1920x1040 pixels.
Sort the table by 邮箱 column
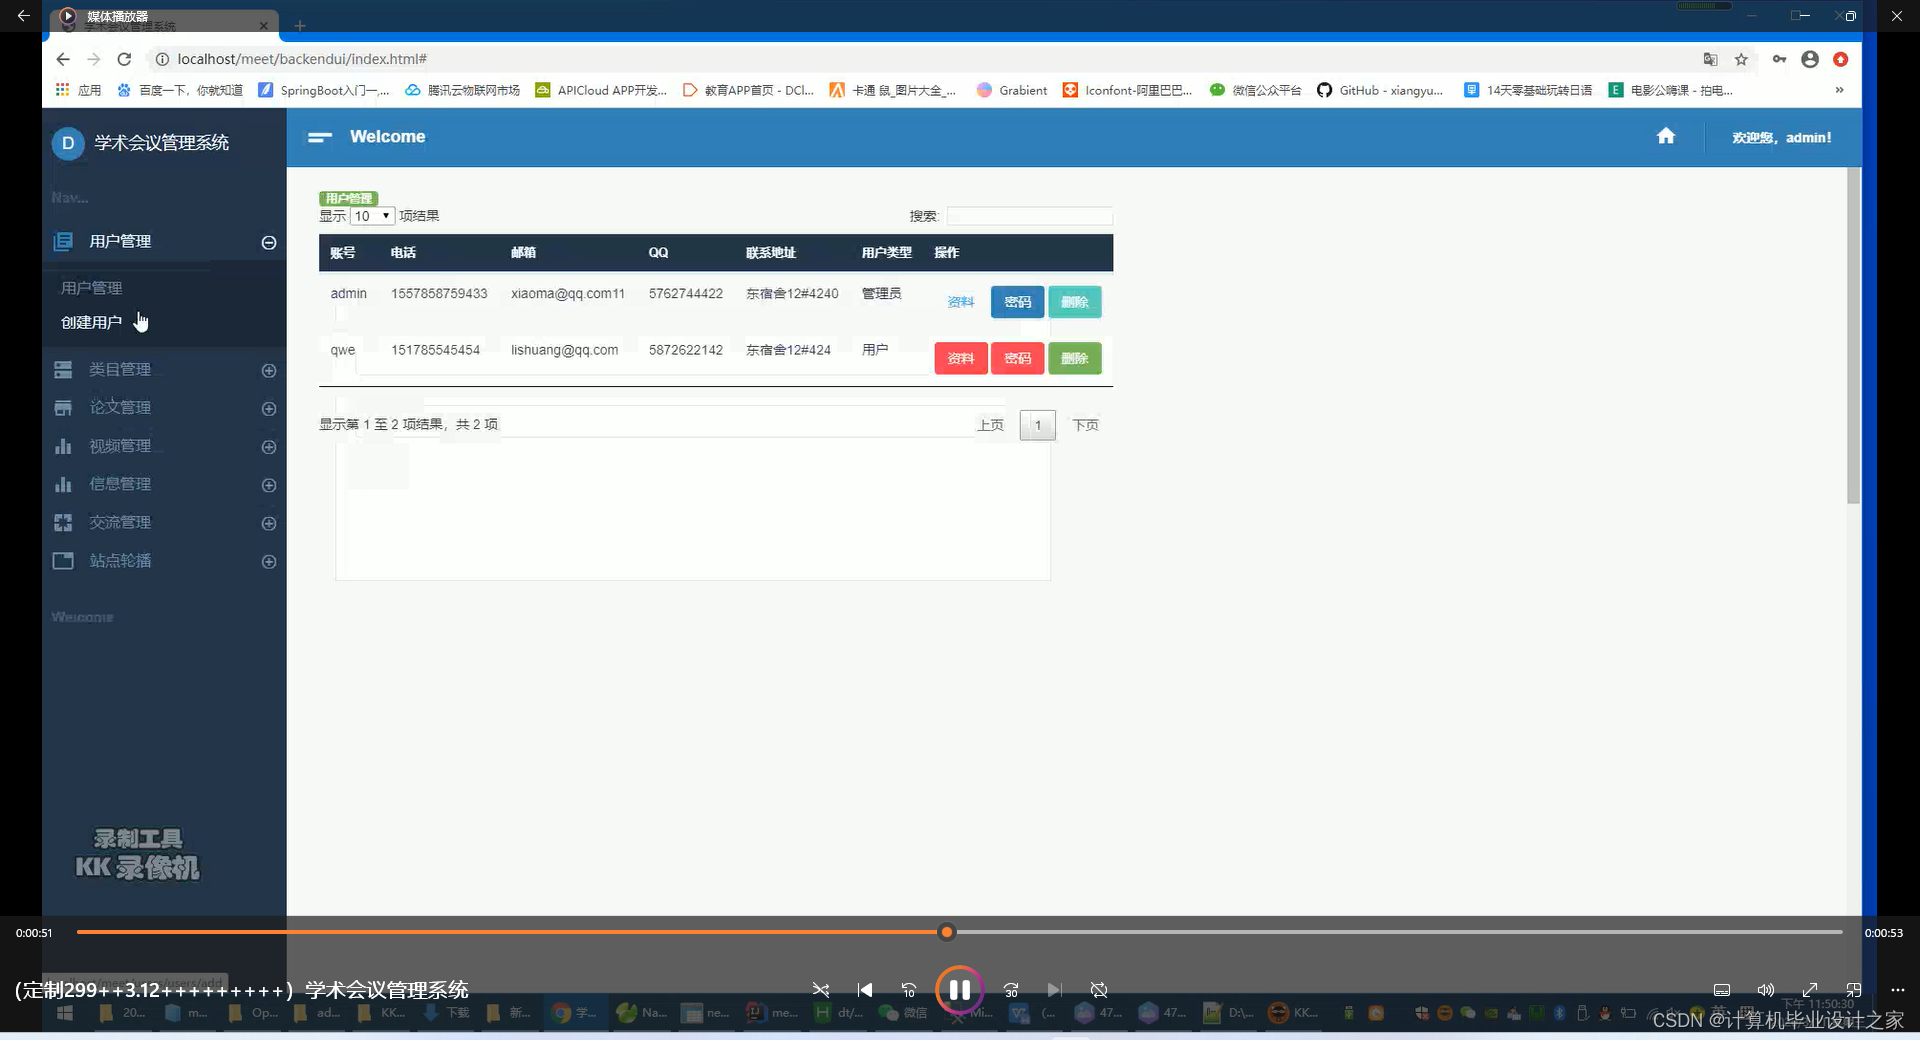(x=523, y=253)
